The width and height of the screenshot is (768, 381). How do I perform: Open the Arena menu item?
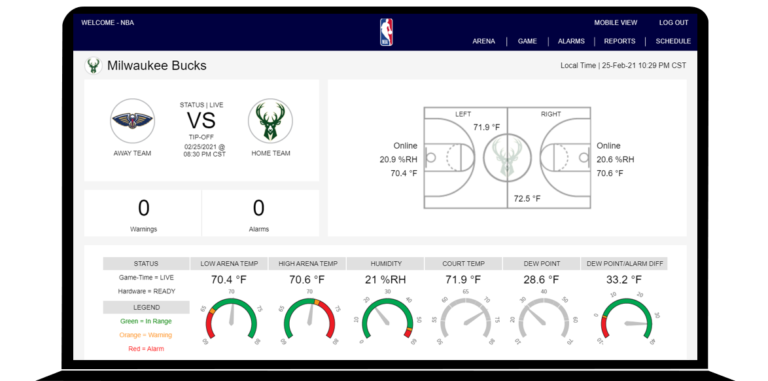tap(483, 41)
